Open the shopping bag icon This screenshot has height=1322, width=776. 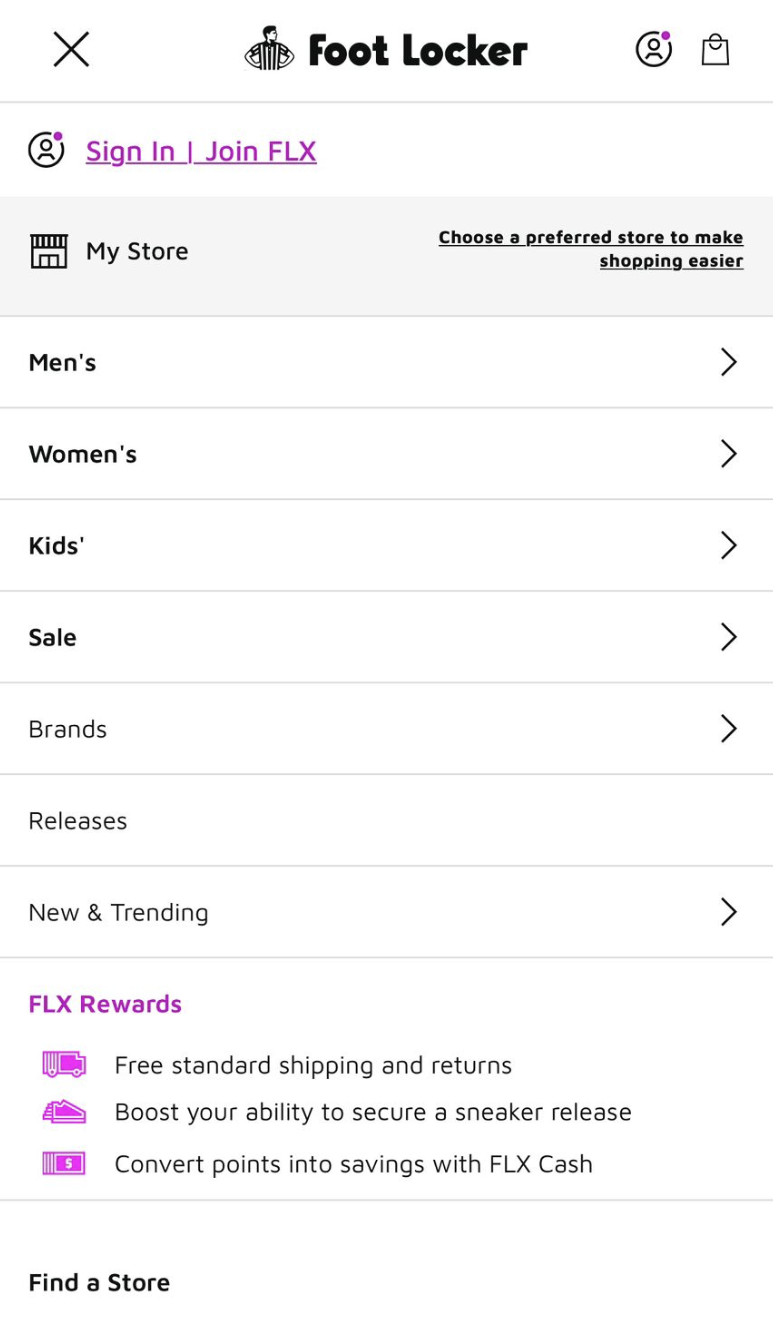(x=715, y=49)
